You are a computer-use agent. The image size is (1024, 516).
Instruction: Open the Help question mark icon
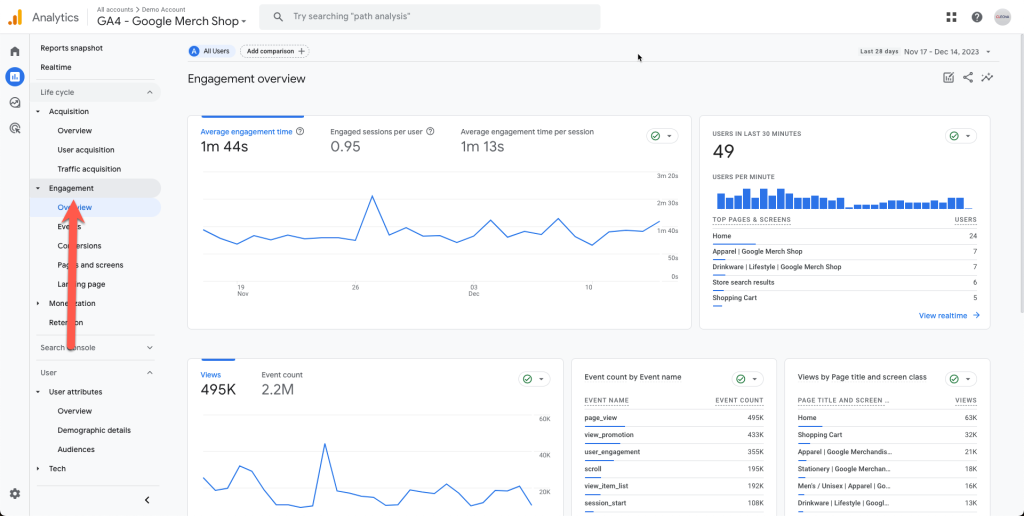tap(976, 17)
